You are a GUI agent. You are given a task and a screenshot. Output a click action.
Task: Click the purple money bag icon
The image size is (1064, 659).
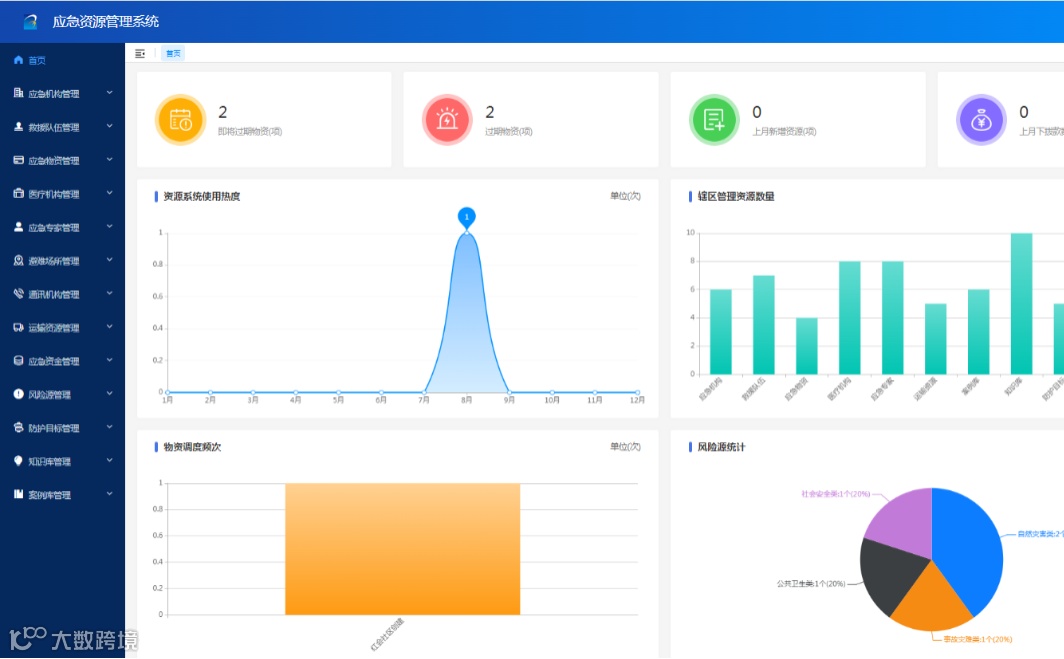(981, 119)
